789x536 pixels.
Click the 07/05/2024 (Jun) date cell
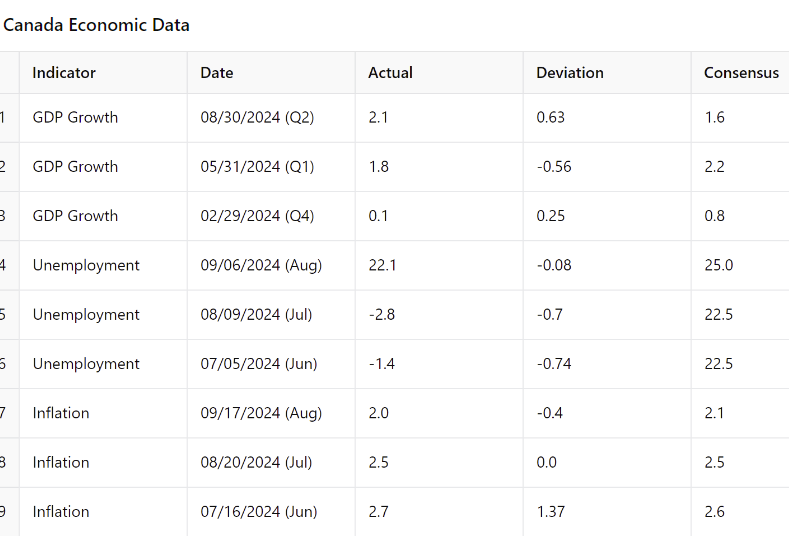tap(258, 363)
